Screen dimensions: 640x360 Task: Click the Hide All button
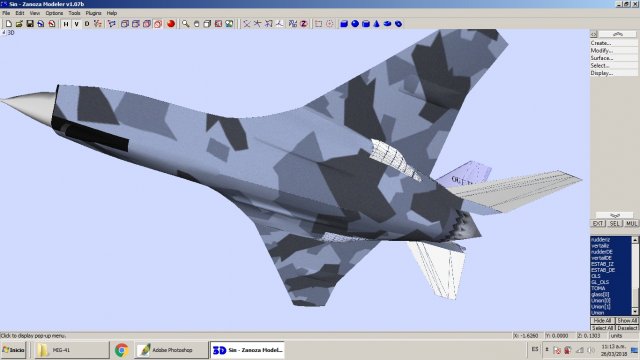point(602,321)
